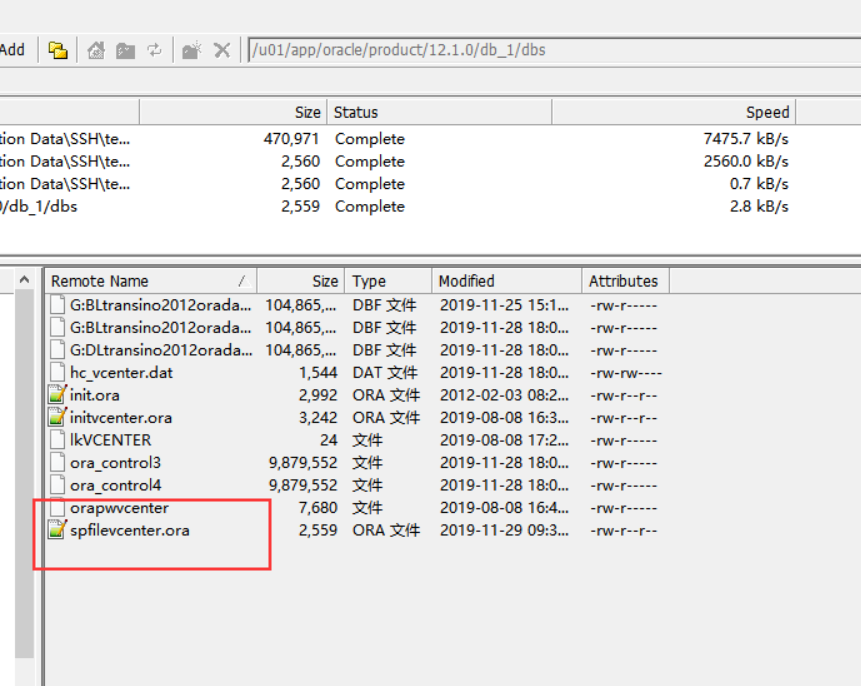Image resolution: width=861 pixels, height=686 pixels.
Task: Sort remote files by Type header
Action: click(388, 281)
